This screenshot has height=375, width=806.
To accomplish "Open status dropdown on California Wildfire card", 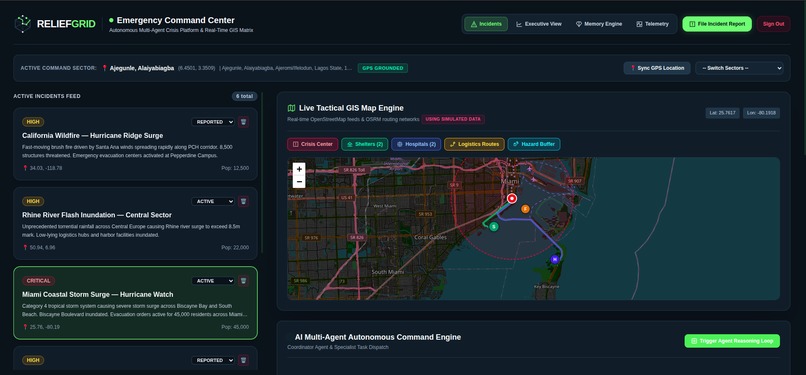I will coord(213,122).
